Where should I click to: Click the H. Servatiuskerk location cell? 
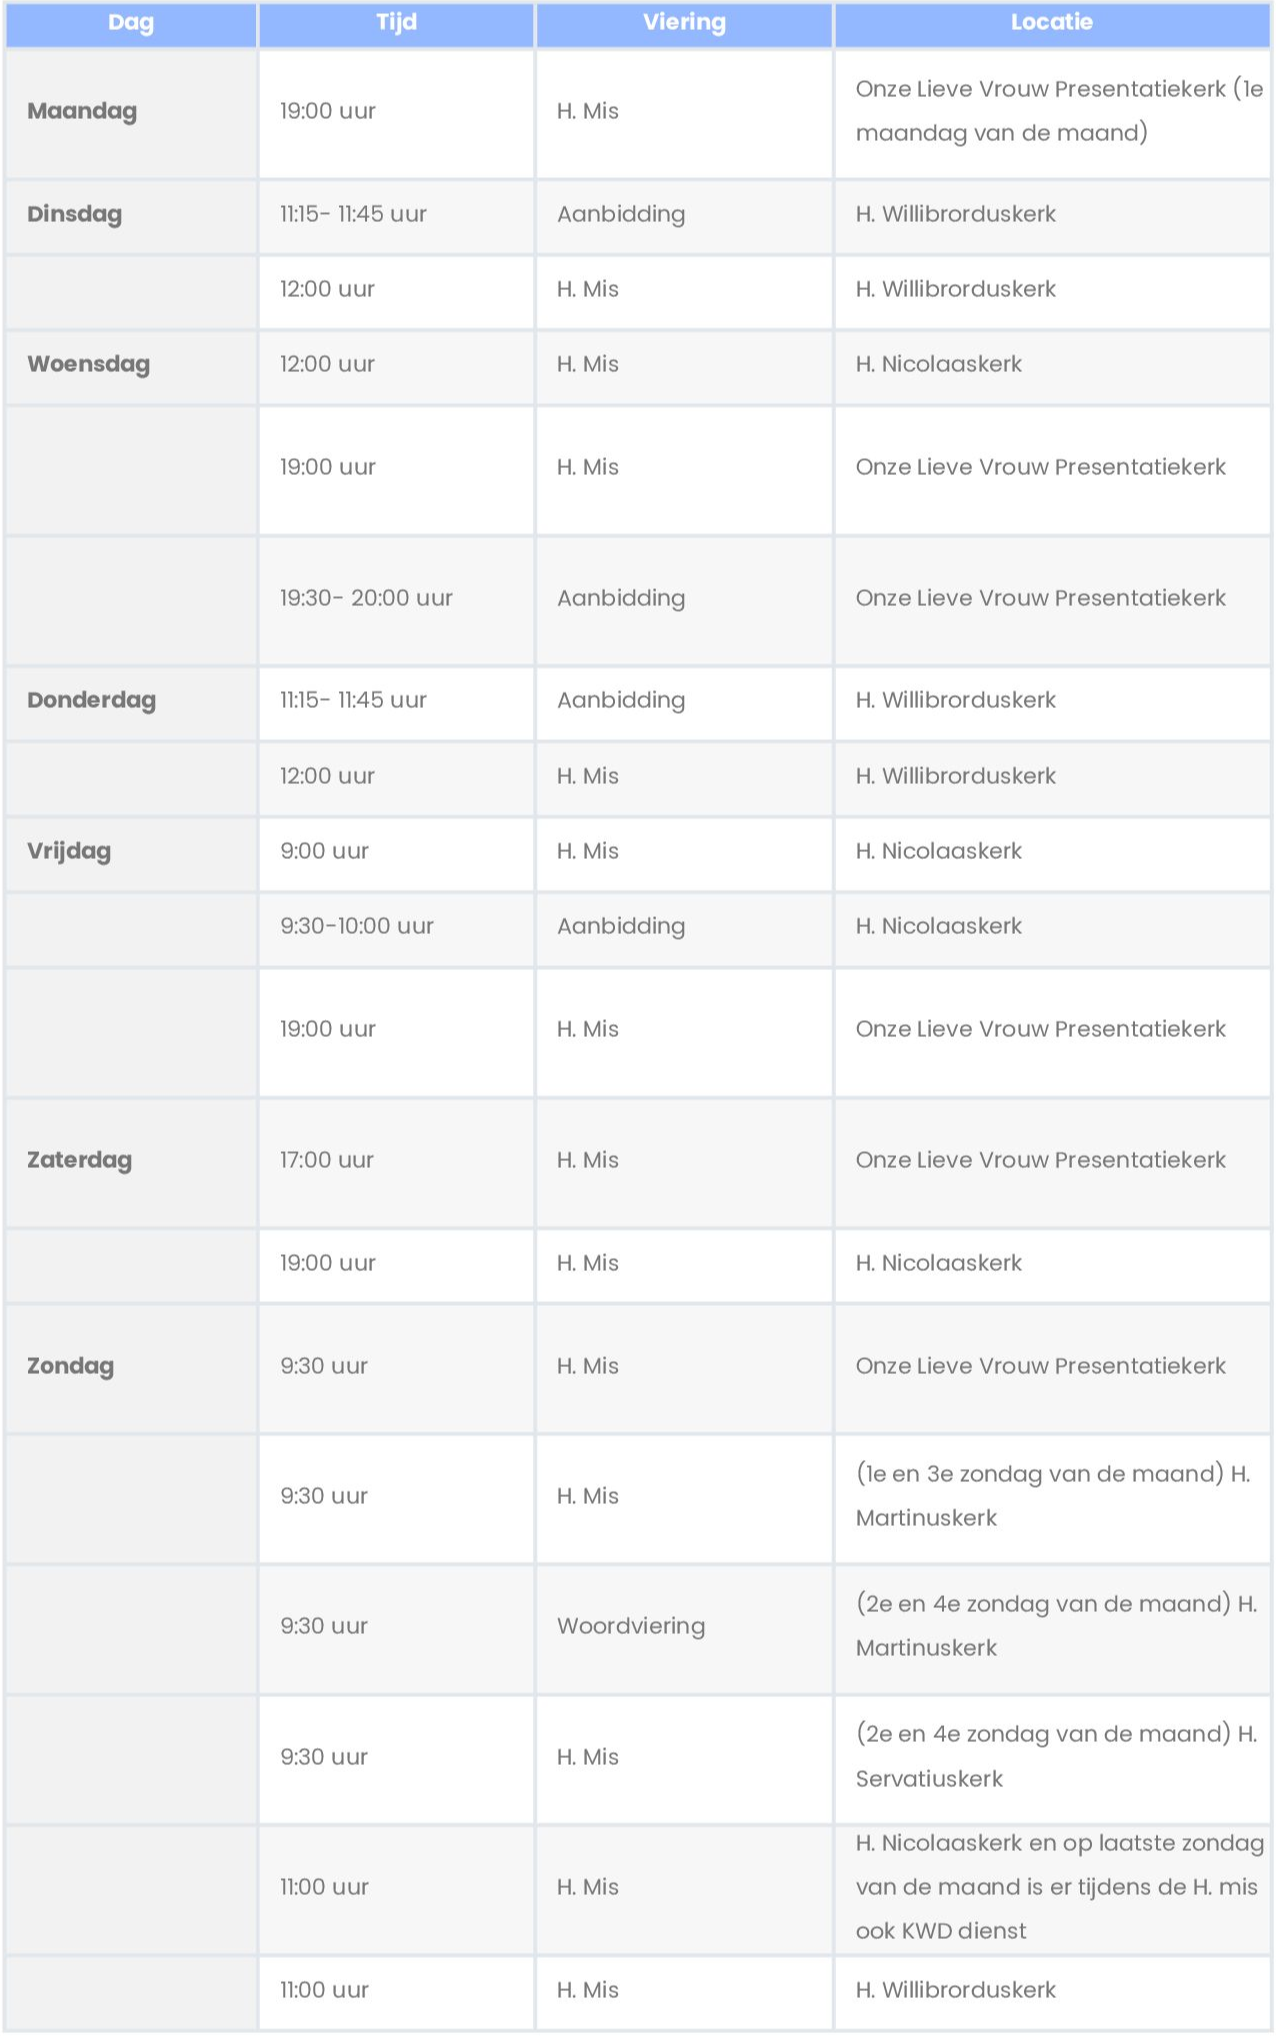[x=1052, y=1759]
